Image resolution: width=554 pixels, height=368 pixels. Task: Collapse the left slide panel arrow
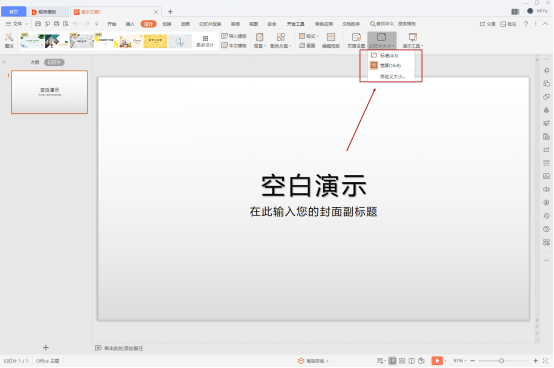(x=4, y=62)
